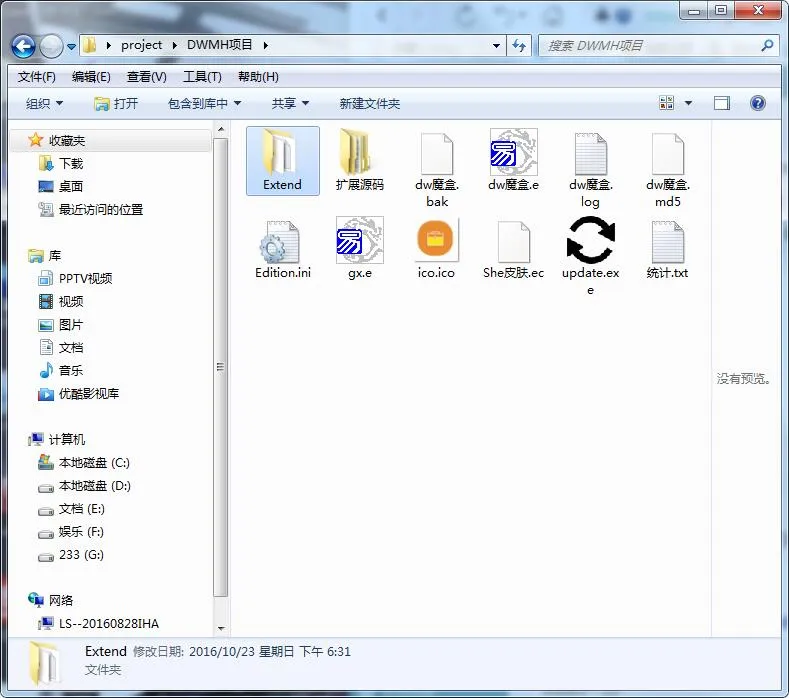Open the 娱乐 (F:) drive
Image resolution: width=789 pixels, height=698 pixels.
pos(71,532)
